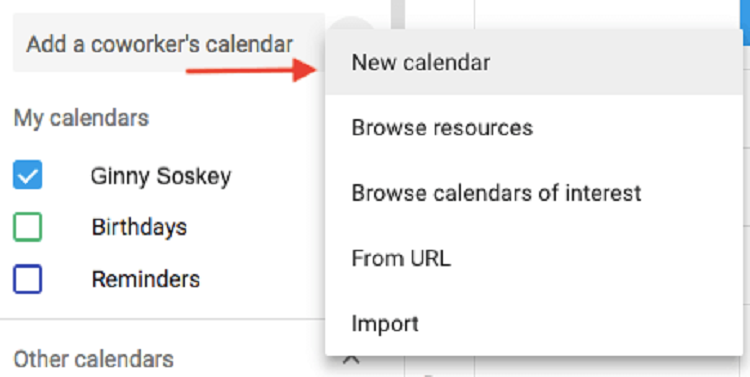This screenshot has height=377, width=750.
Task: Enable the green Birthdays checkbox
Action: (x=27, y=227)
